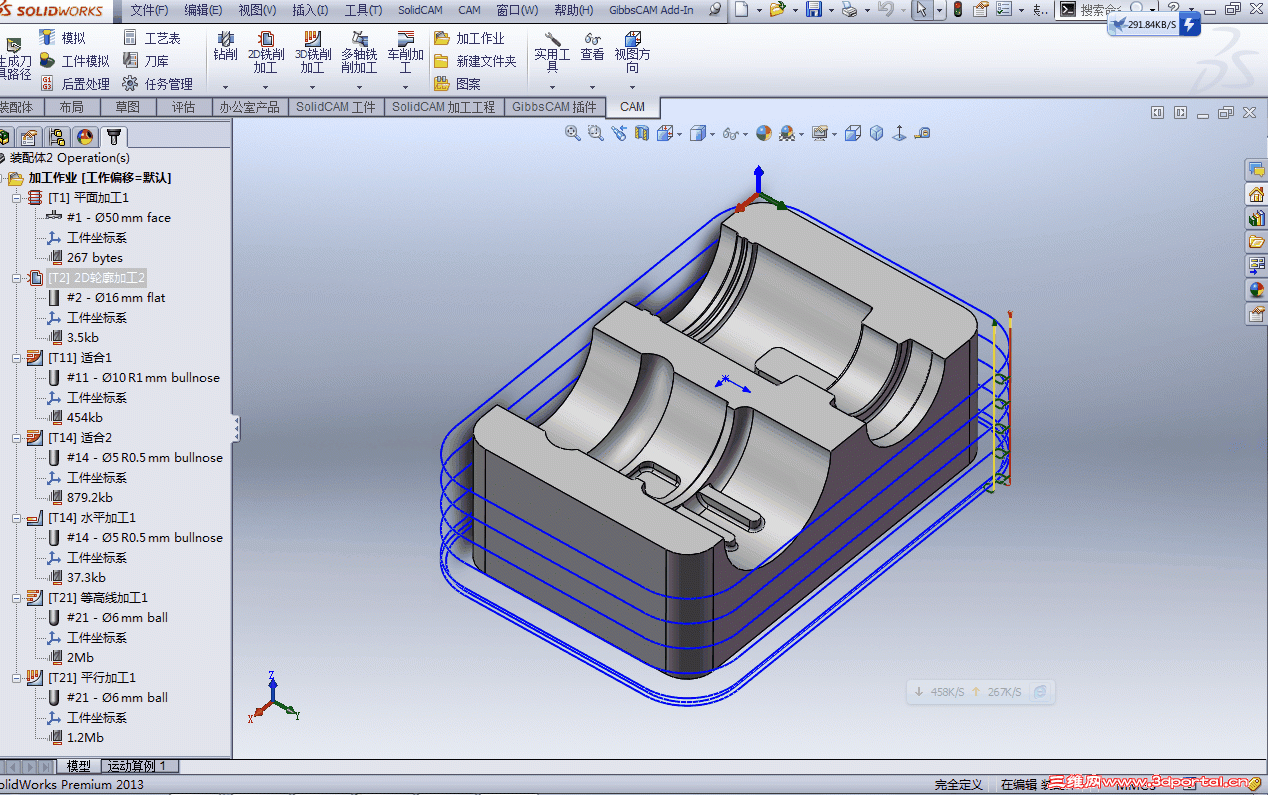Click the Rebuild traffic light icon
Viewport: 1268px width, 795px height.
click(958, 10)
